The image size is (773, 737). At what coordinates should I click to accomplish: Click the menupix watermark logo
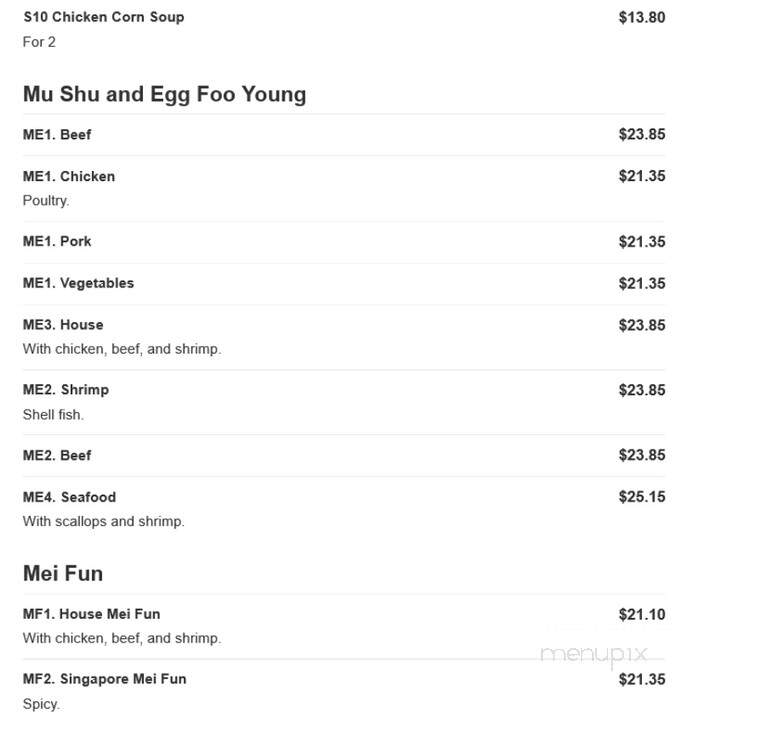pos(594,655)
